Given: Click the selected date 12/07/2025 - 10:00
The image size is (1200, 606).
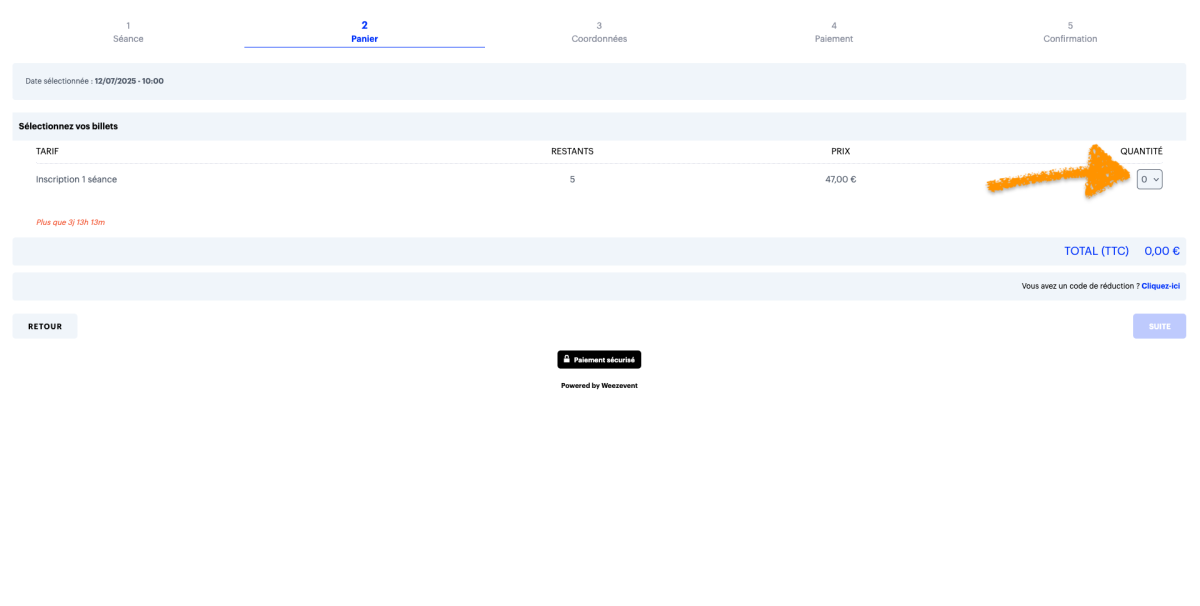Looking at the screenshot, I should (129, 81).
